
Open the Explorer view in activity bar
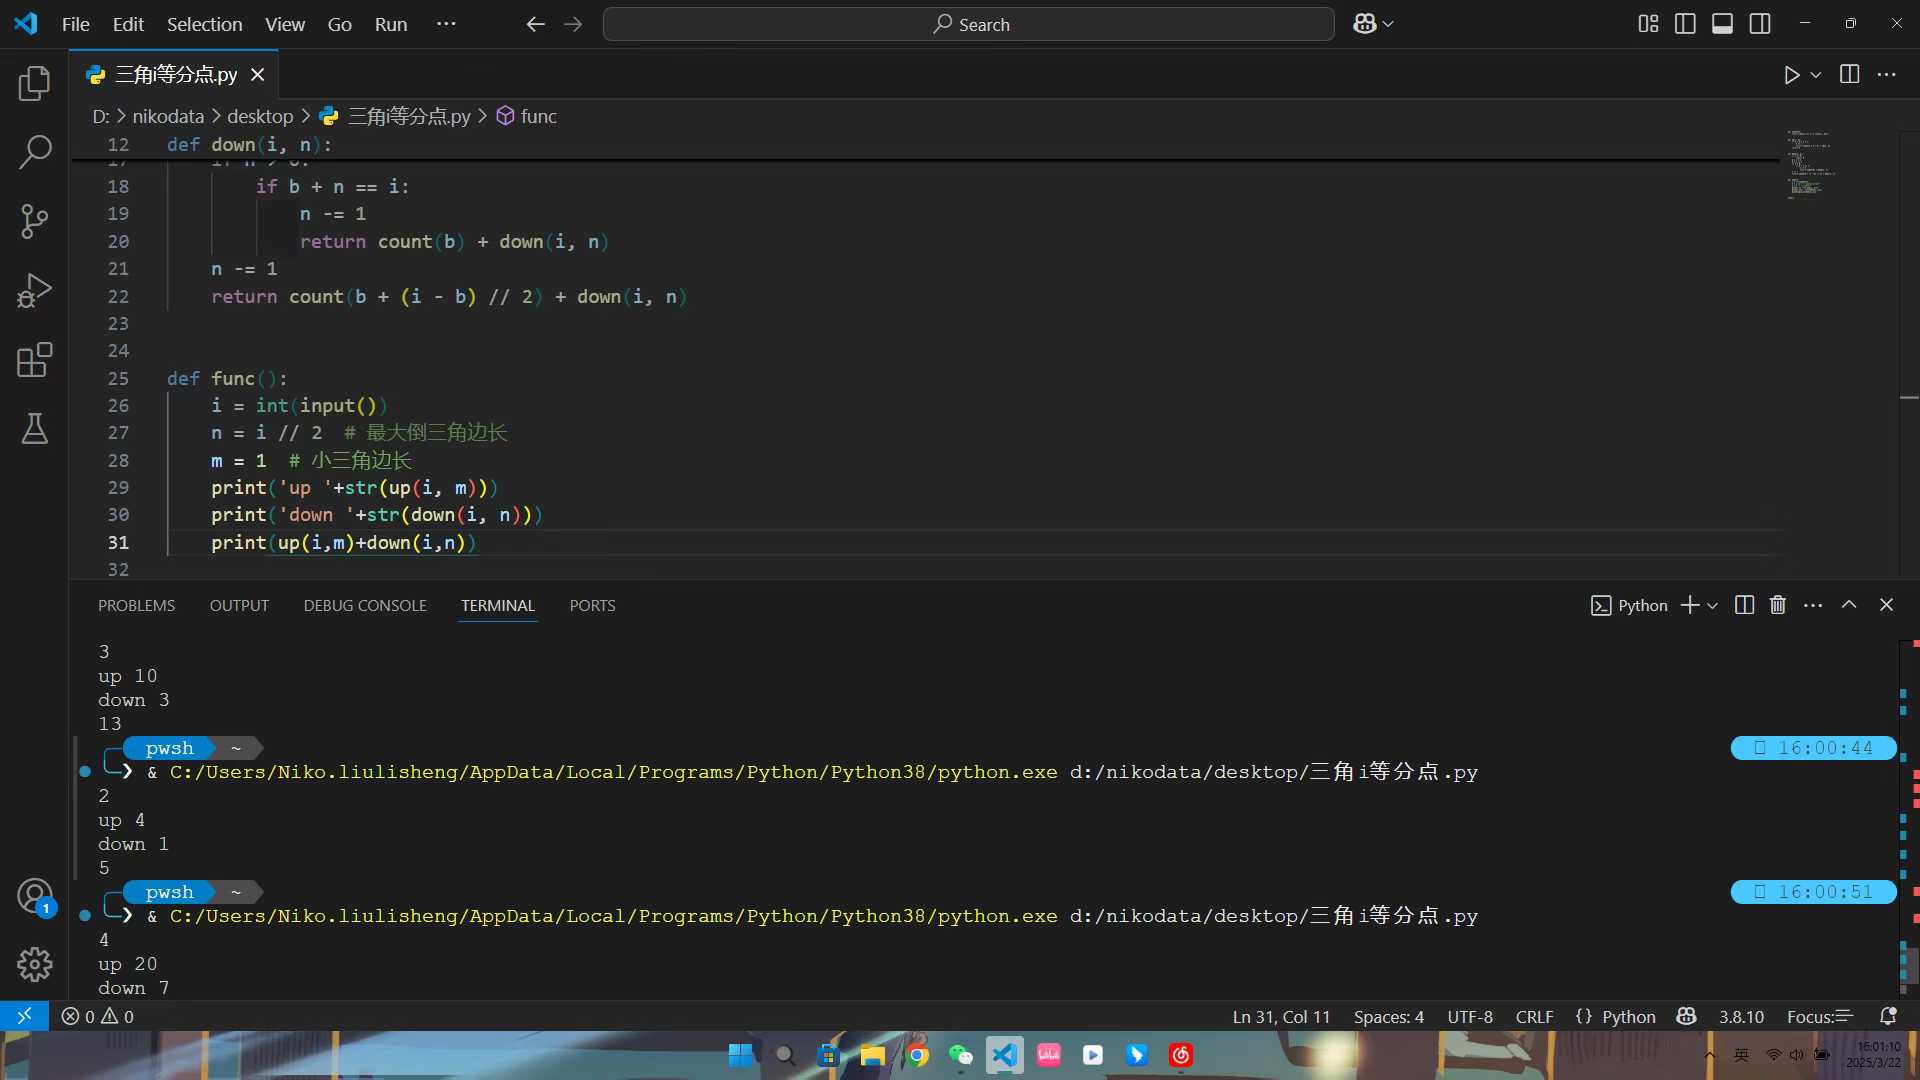pos(34,84)
